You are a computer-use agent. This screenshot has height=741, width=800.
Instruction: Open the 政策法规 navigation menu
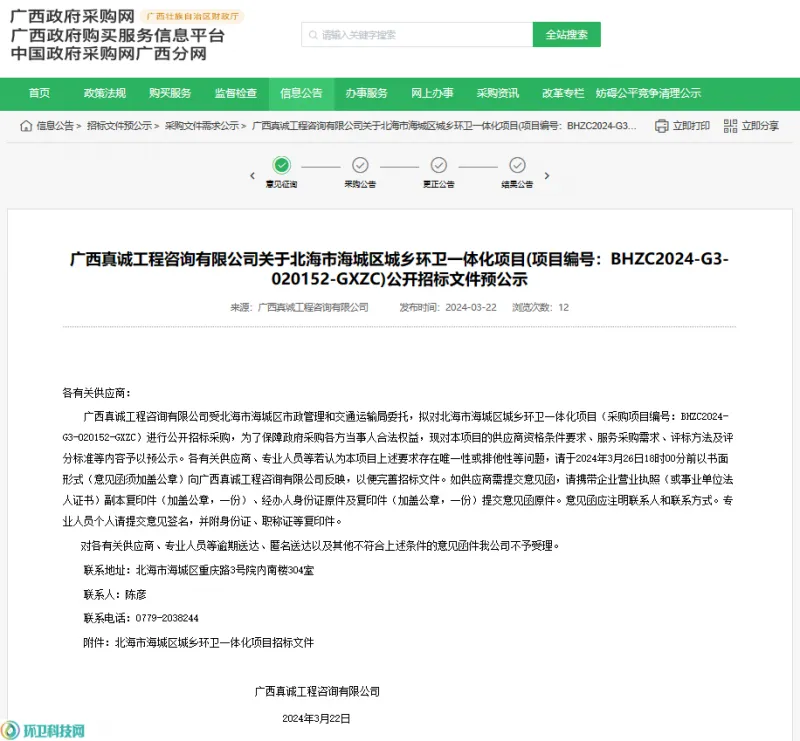coord(105,93)
